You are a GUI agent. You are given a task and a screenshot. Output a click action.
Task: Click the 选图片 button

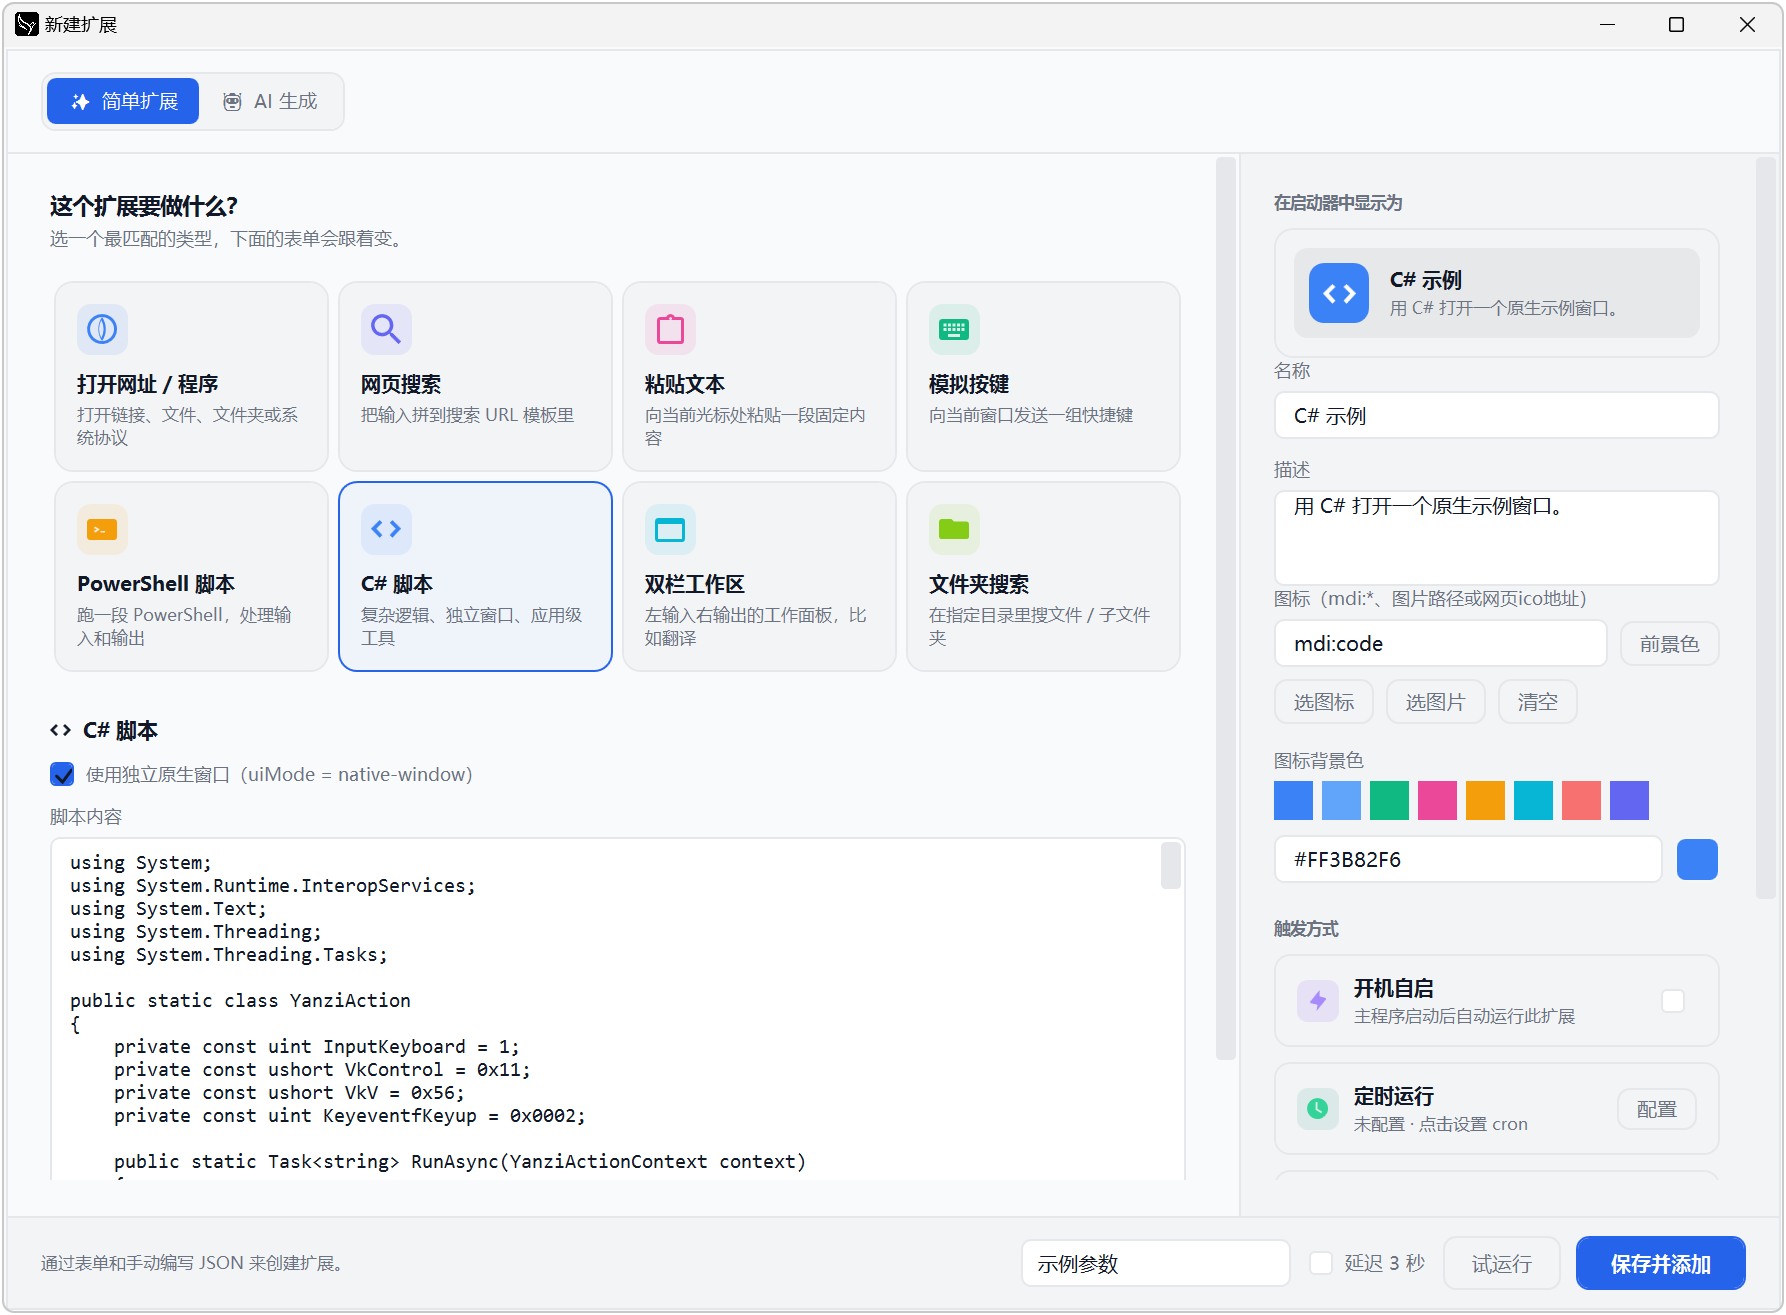(x=1436, y=702)
